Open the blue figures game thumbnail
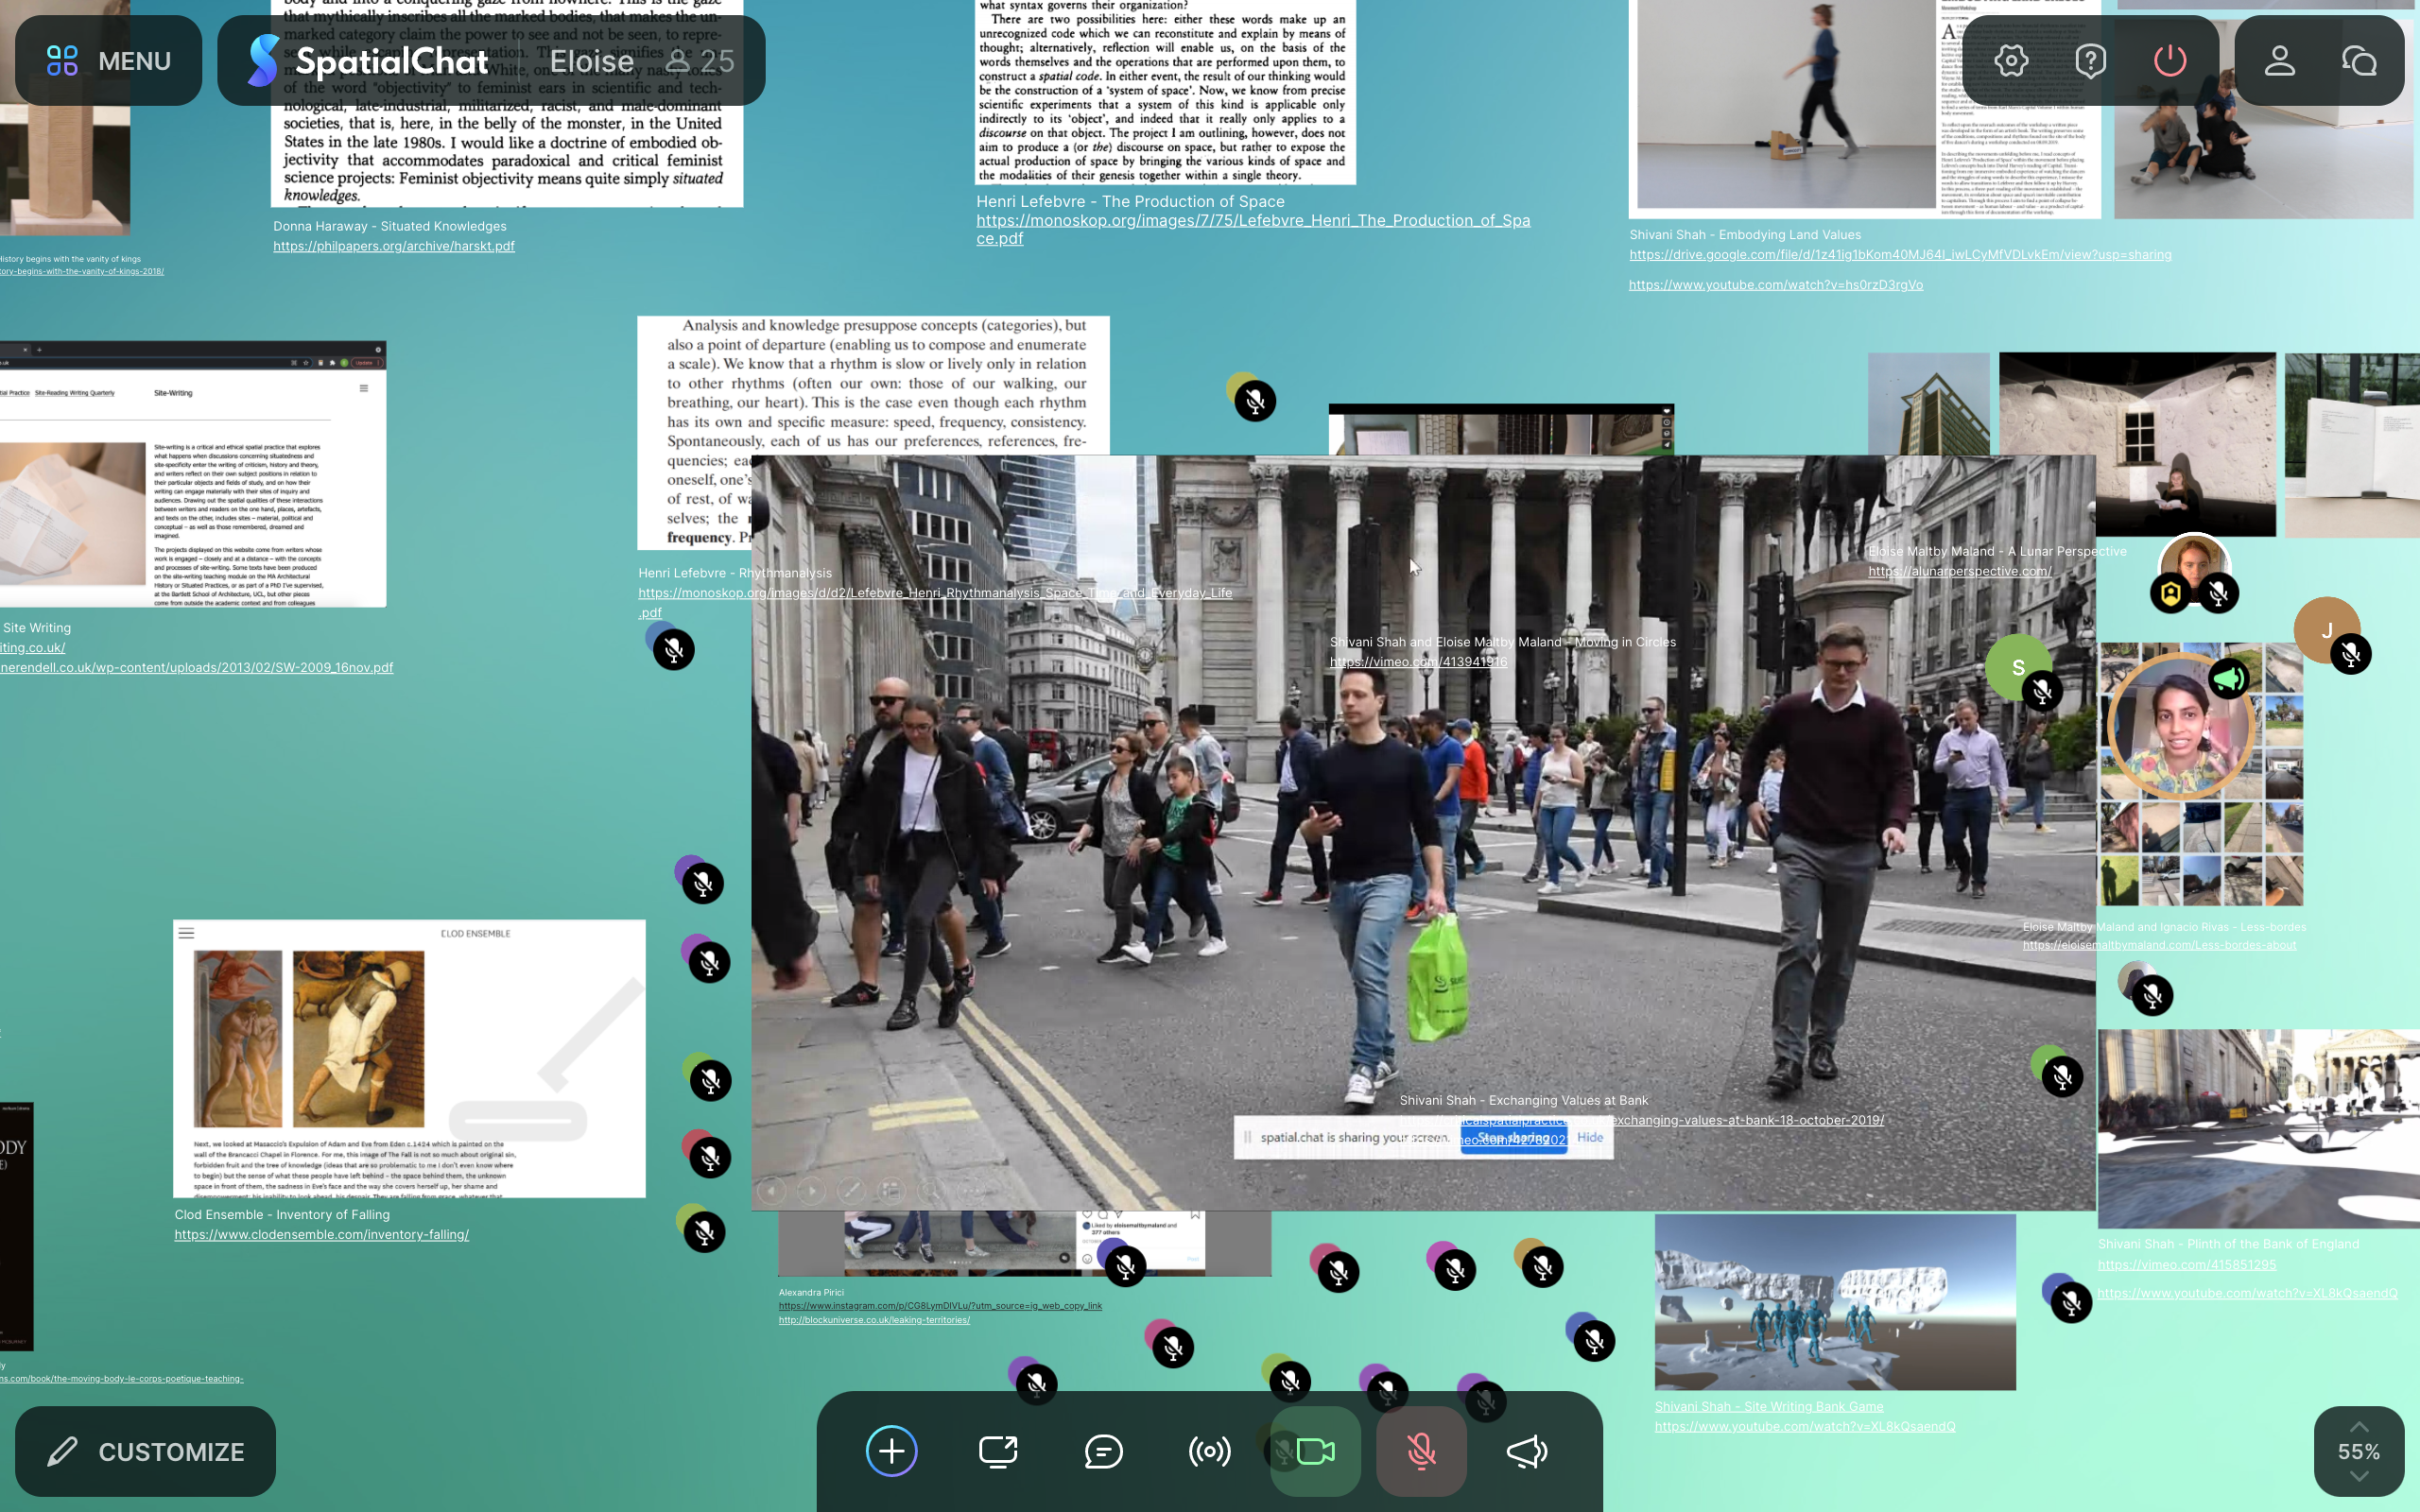Viewport: 2420px width, 1512px height. (1835, 1302)
